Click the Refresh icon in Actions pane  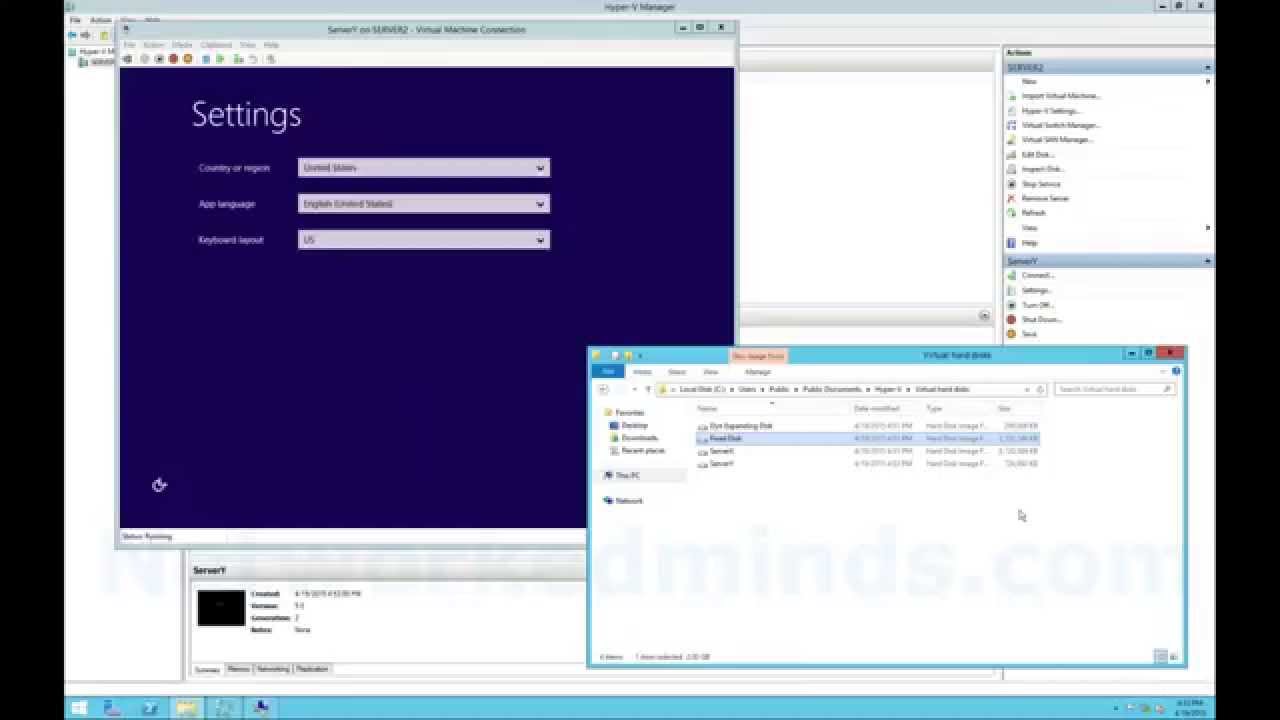pos(1012,213)
